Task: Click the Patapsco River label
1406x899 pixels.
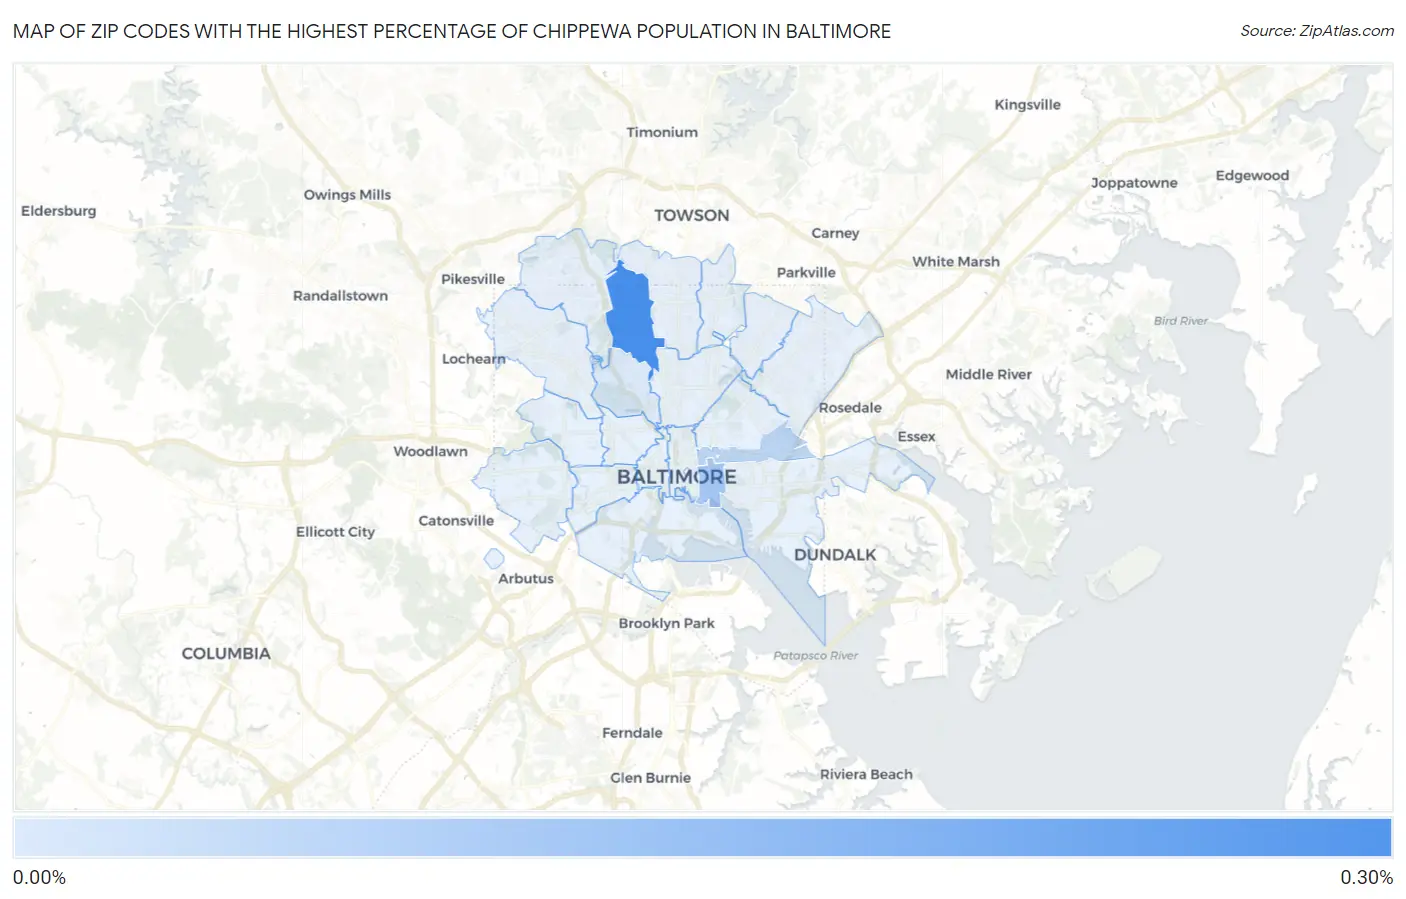Action: pyautogui.click(x=815, y=656)
